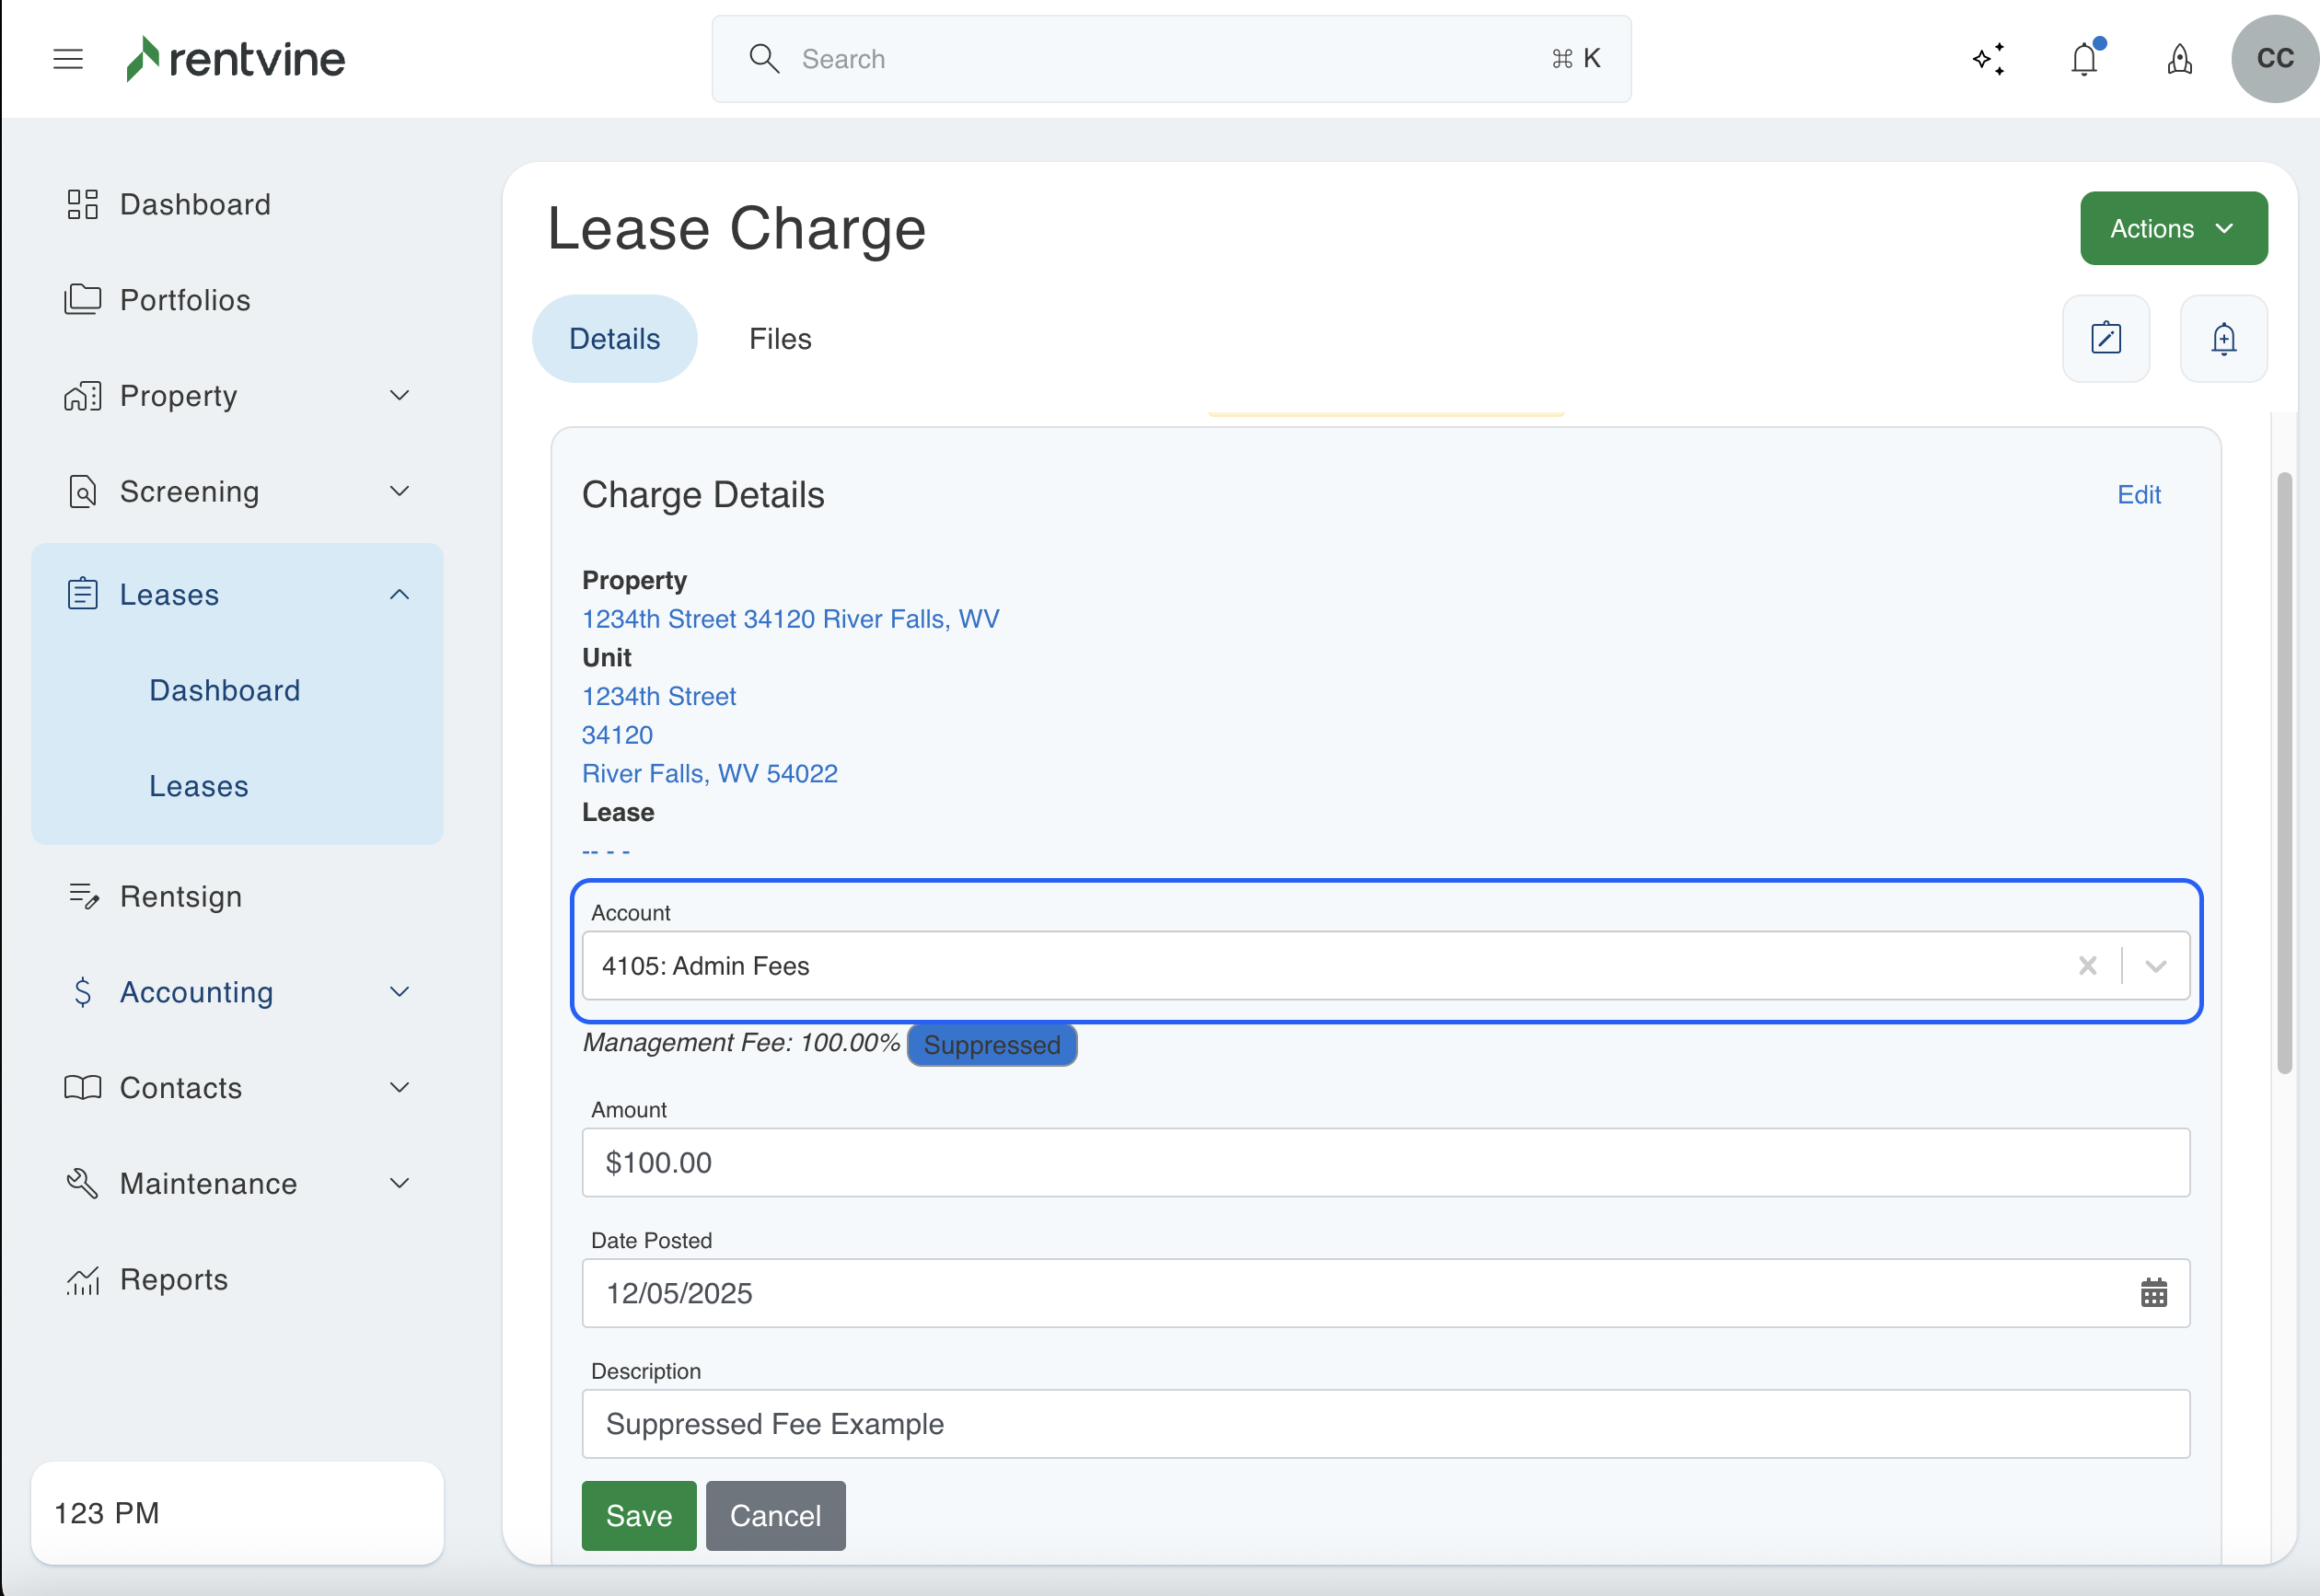Clear the Account selection with X
2320x1596 pixels.
coord(2087,966)
